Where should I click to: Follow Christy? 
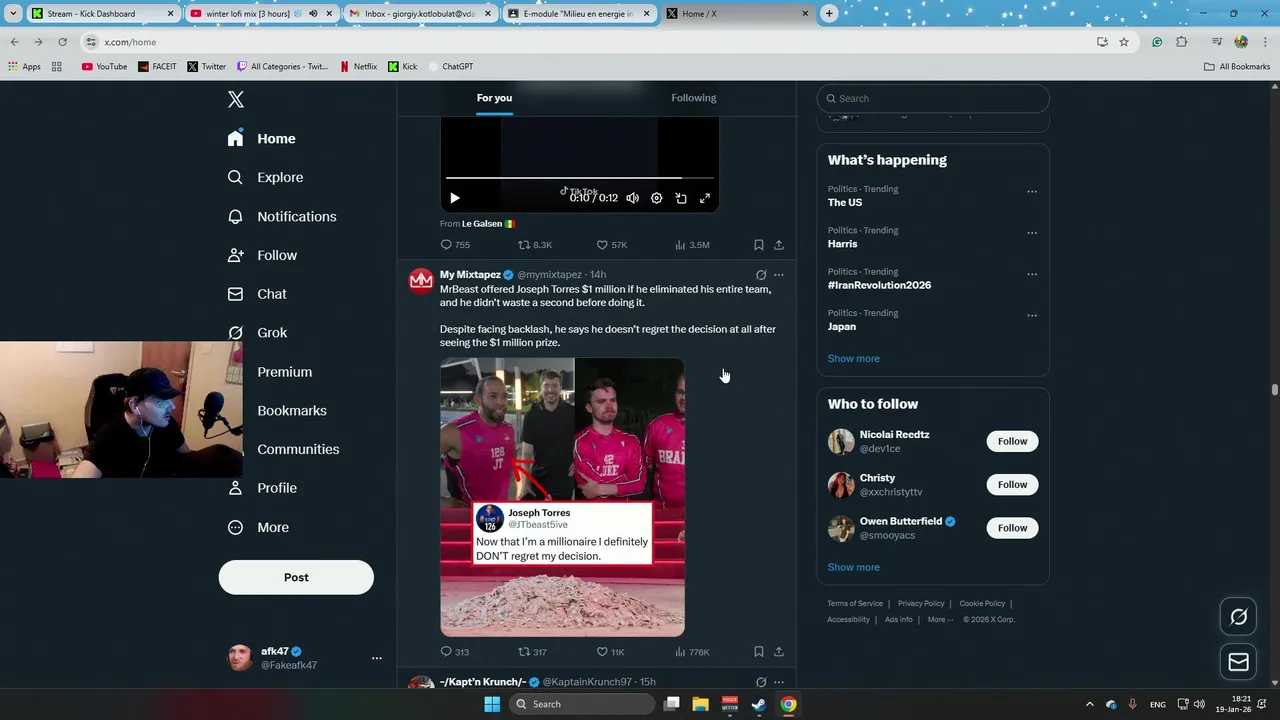(x=1012, y=484)
